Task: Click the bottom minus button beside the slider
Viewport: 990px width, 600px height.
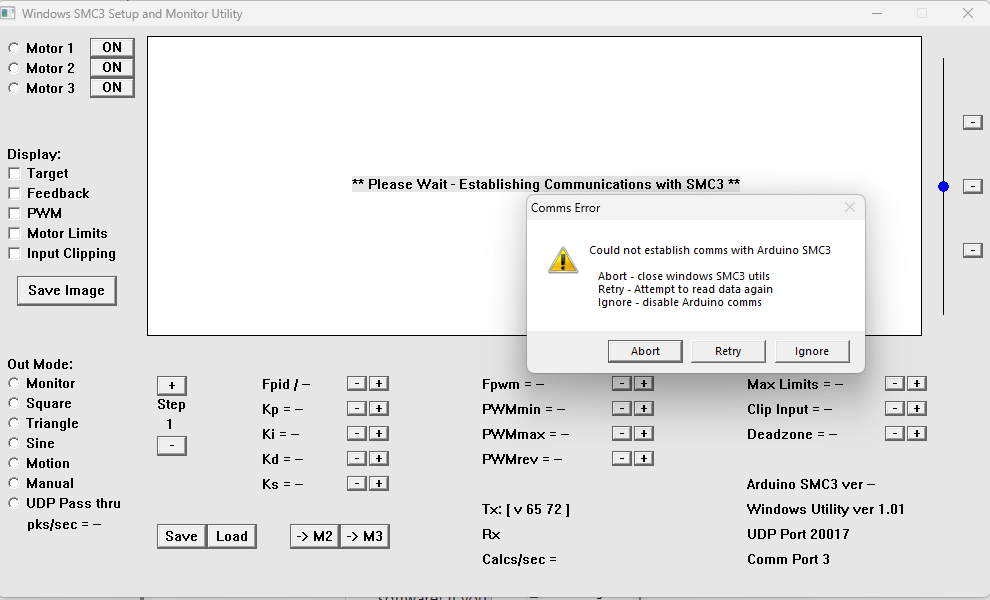Action: (973, 250)
